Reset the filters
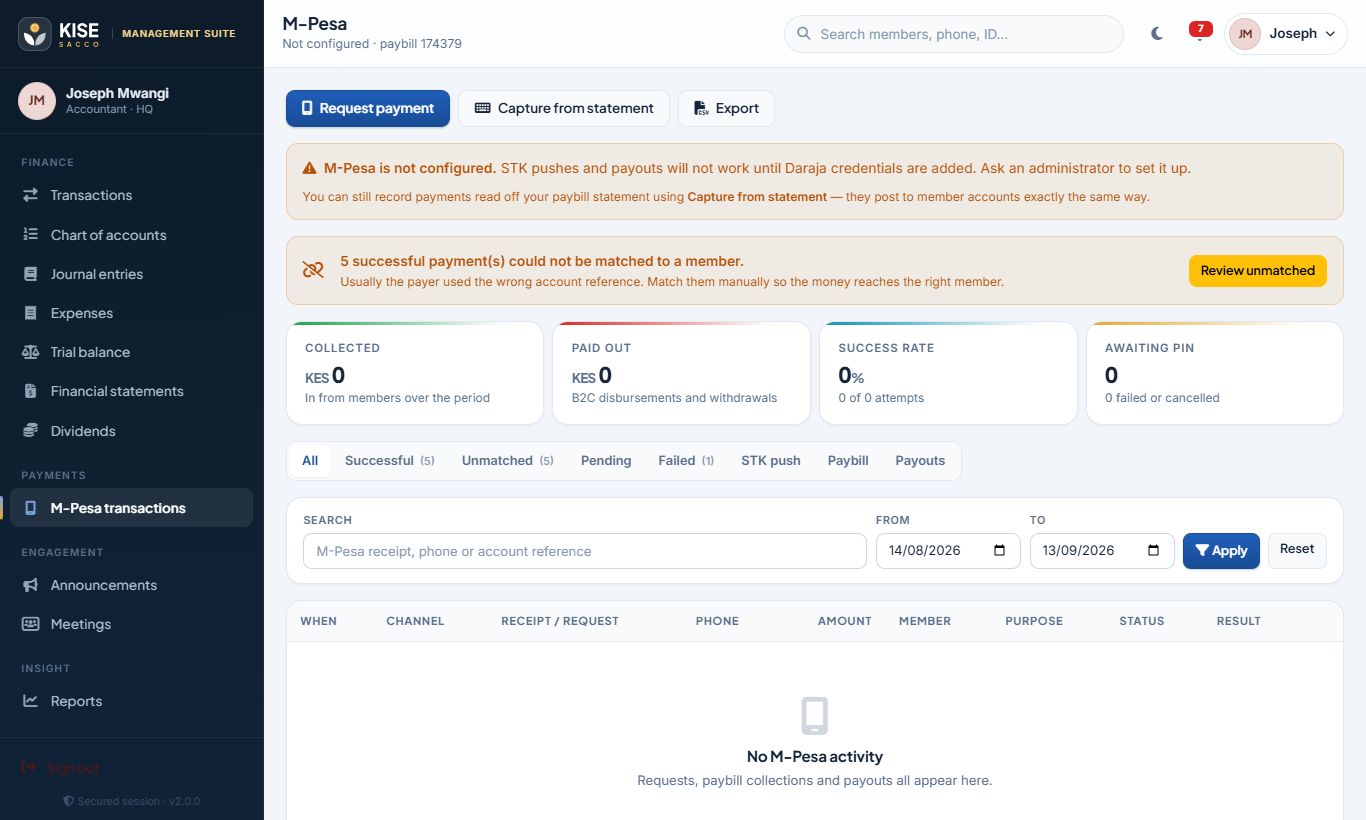Screen dimensions: 1366x820 (1297, 551)
